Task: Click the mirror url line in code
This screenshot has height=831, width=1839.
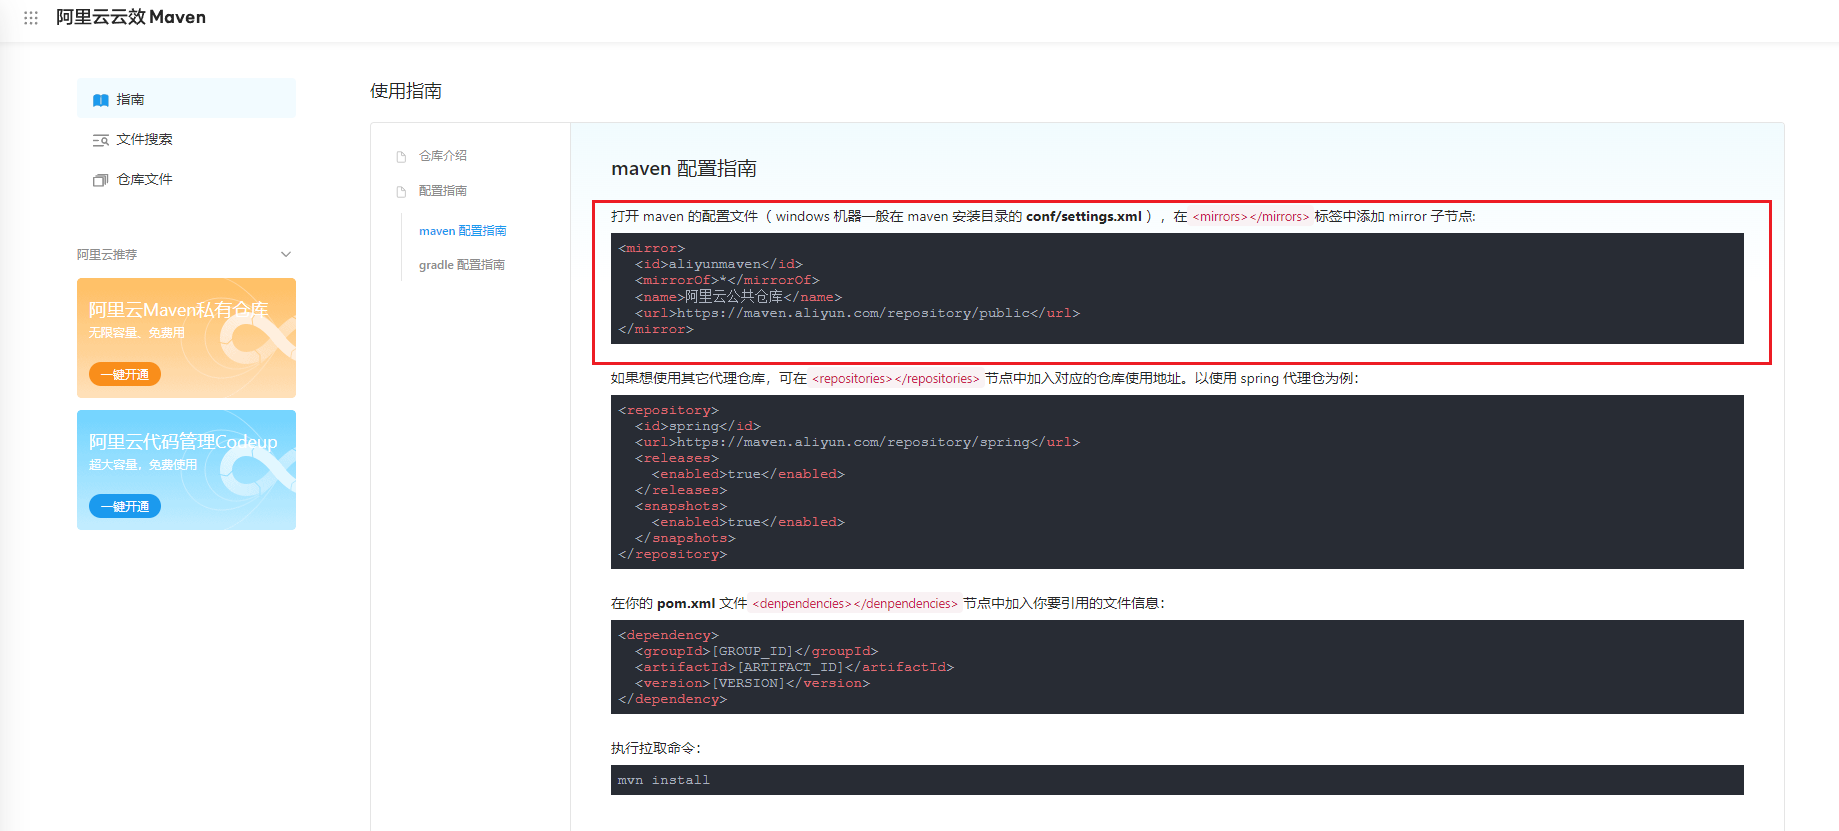Action: click(857, 313)
